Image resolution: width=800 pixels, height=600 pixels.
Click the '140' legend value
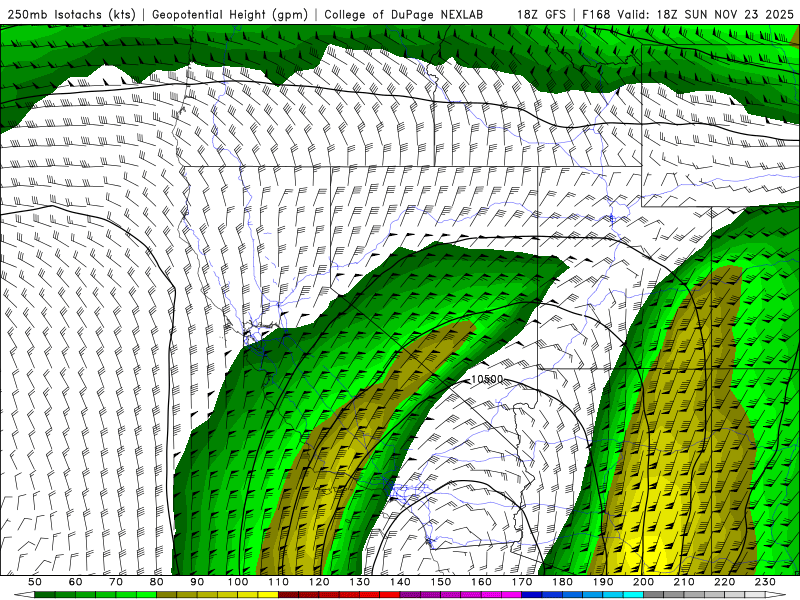pos(400,582)
